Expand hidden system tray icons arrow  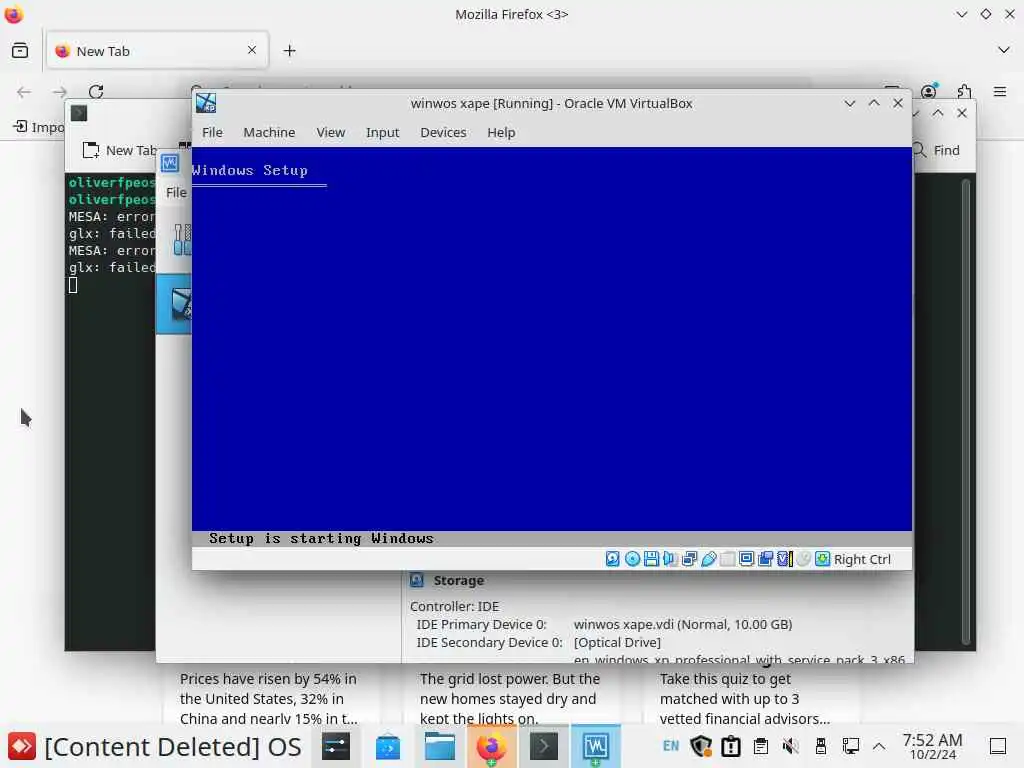point(880,746)
